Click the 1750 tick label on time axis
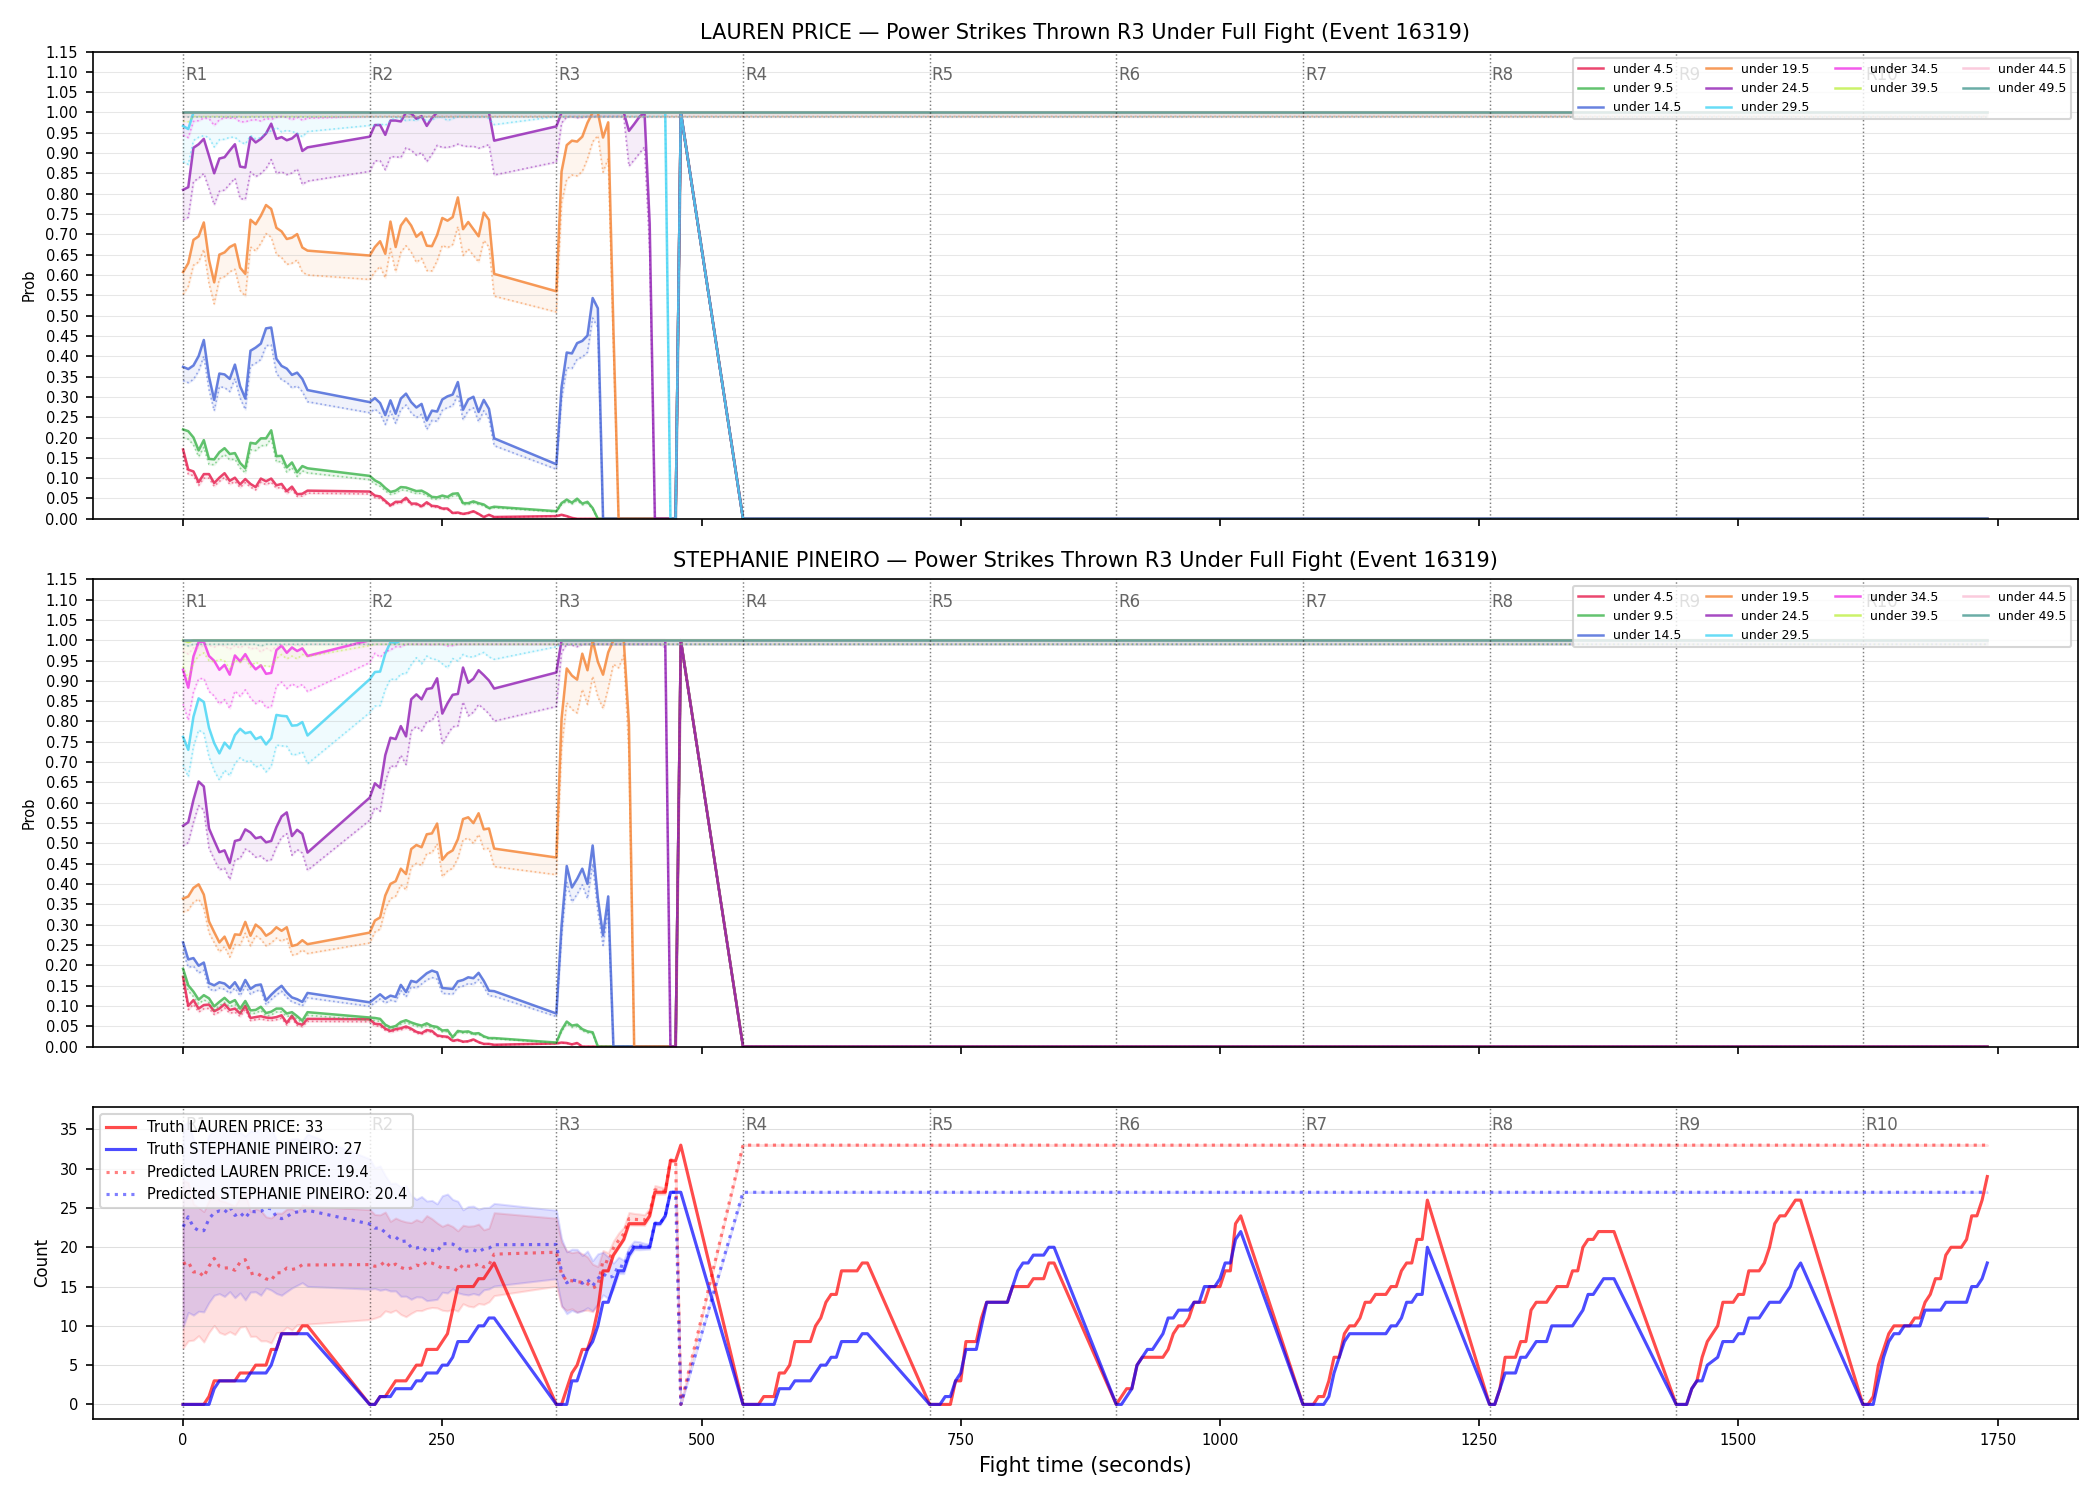This screenshot has height=1500, width=2100. click(1998, 1440)
